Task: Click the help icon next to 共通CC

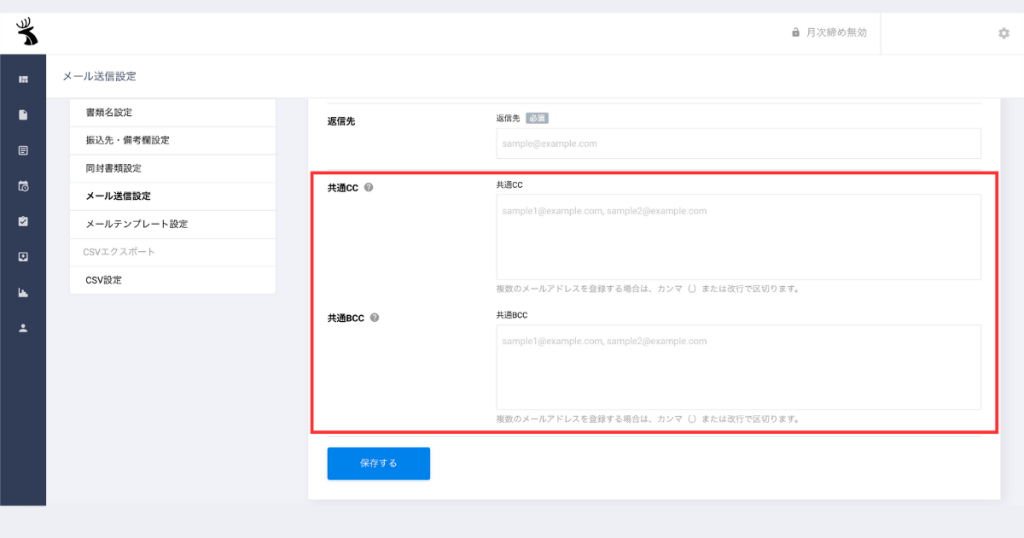Action: [368, 187]
